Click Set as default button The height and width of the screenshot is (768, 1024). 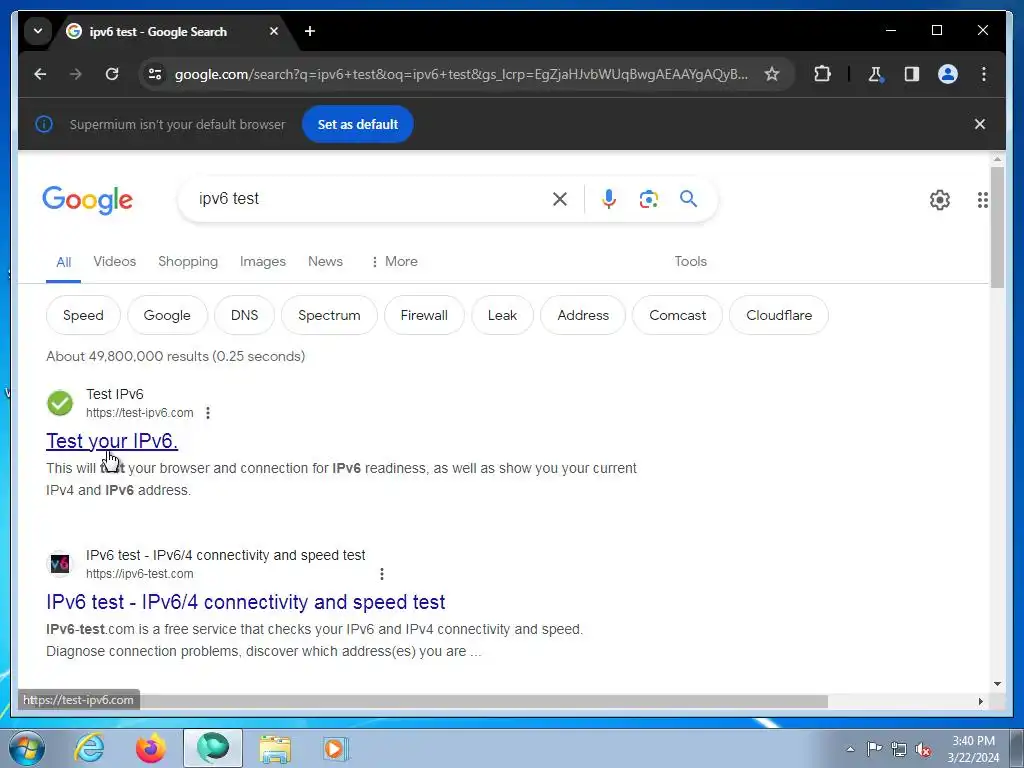[x=358, y=124]
